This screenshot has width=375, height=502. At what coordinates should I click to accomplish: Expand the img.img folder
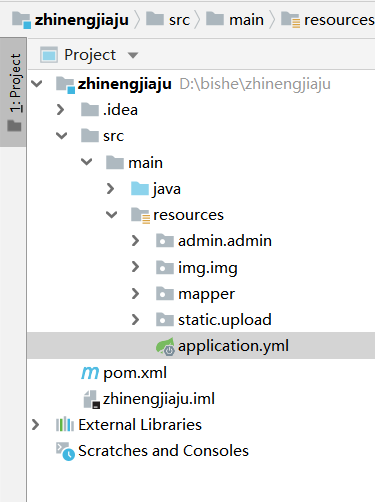[x=135, y=267]
